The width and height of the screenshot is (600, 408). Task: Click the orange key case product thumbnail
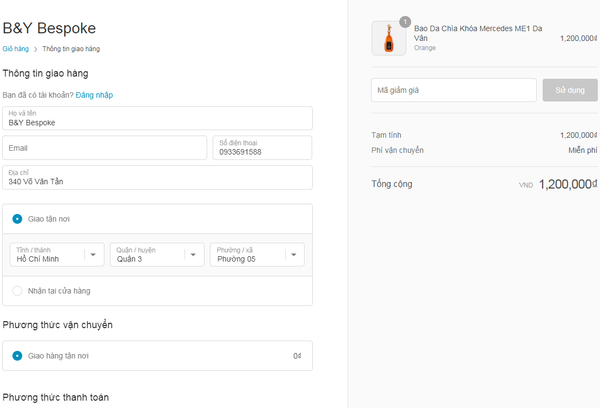point(388,39)
